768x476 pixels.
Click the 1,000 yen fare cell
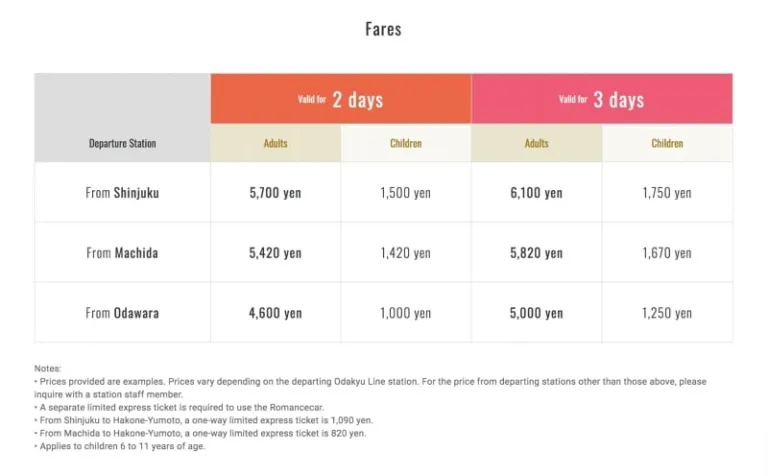(405, 313)
